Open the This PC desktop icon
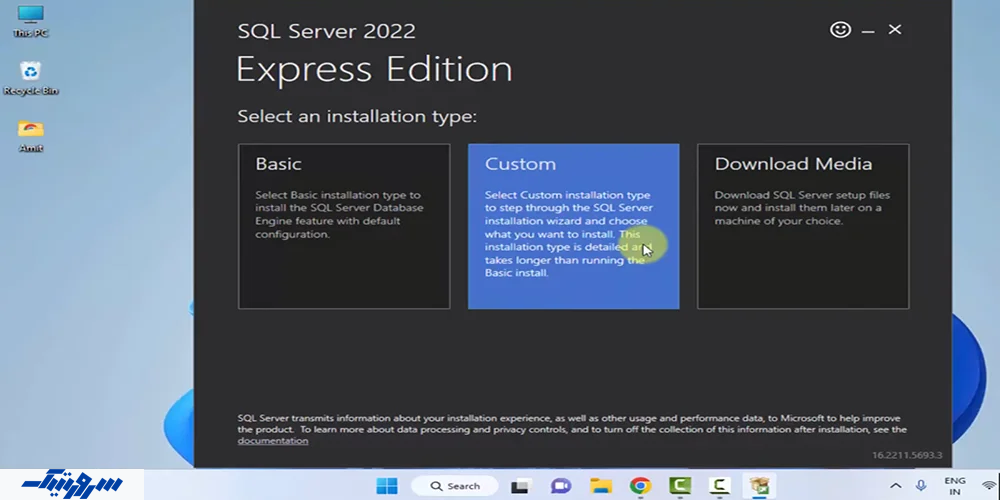 click(31, 21)
